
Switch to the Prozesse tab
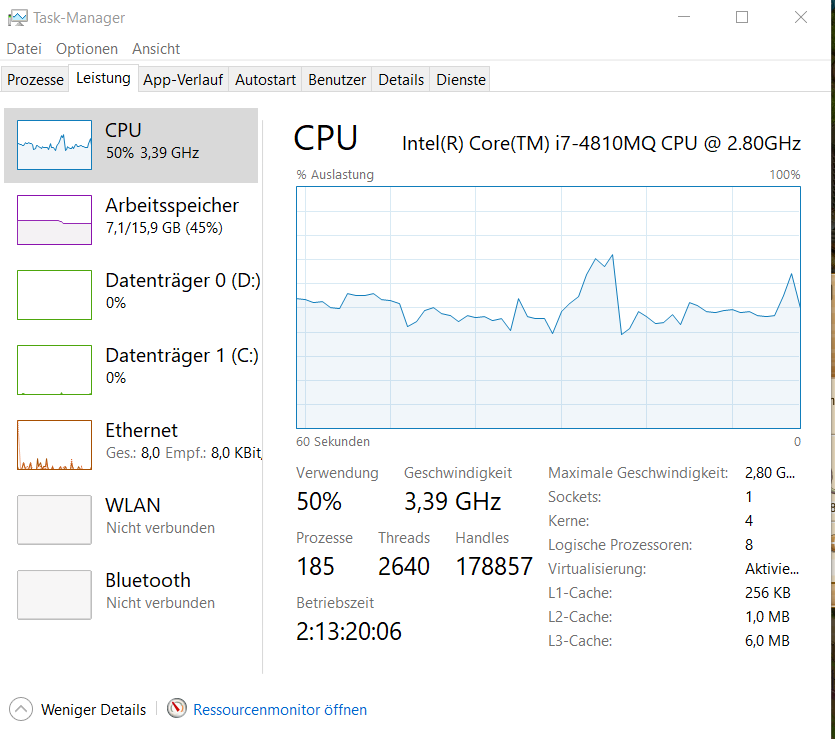pos(35,79)
